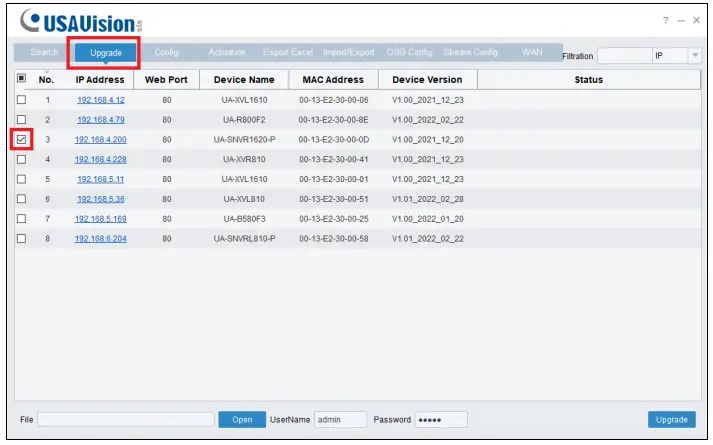Image resolution: width=713 pixels, height=445 pixels.
Task: Expand the IP filtration dropdown
Action: (x=694, y=56)
